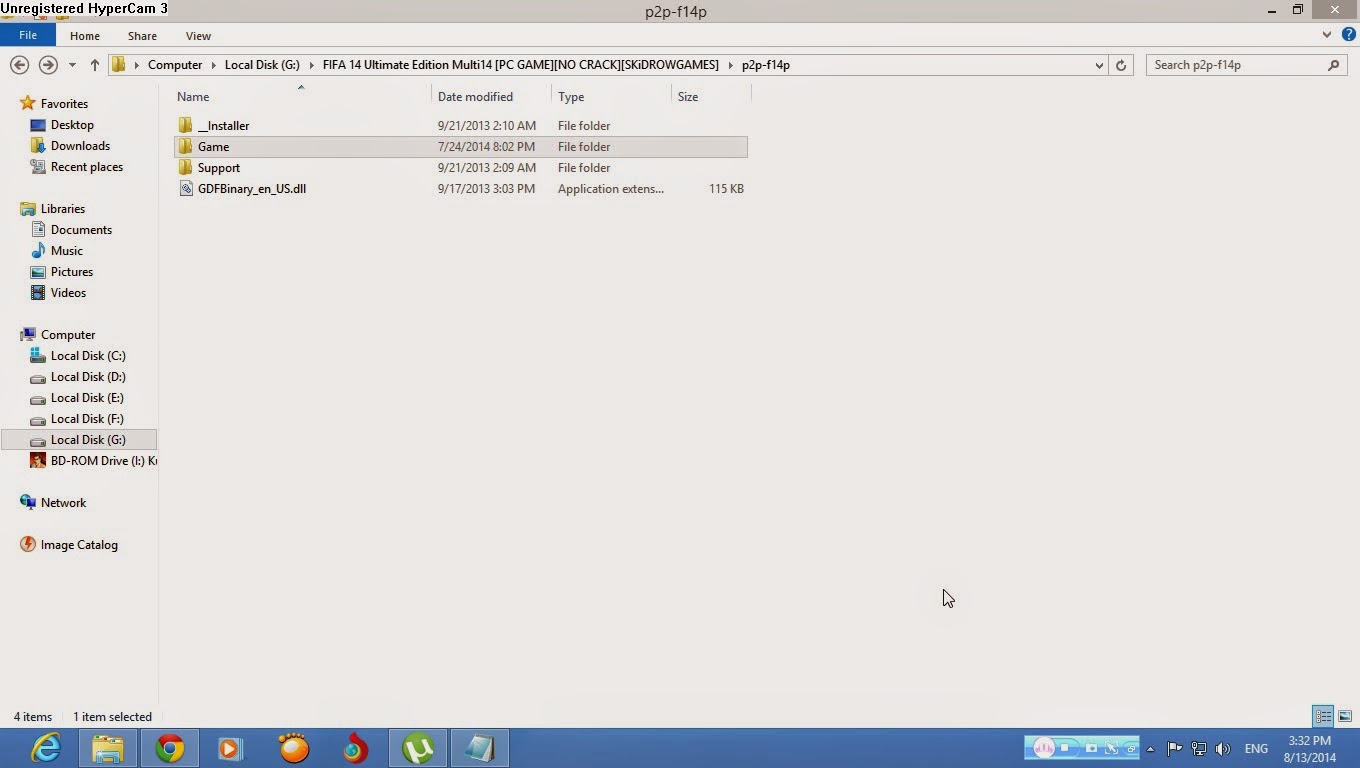Open the Music library
1360x768 pixels.
(67, 251)
